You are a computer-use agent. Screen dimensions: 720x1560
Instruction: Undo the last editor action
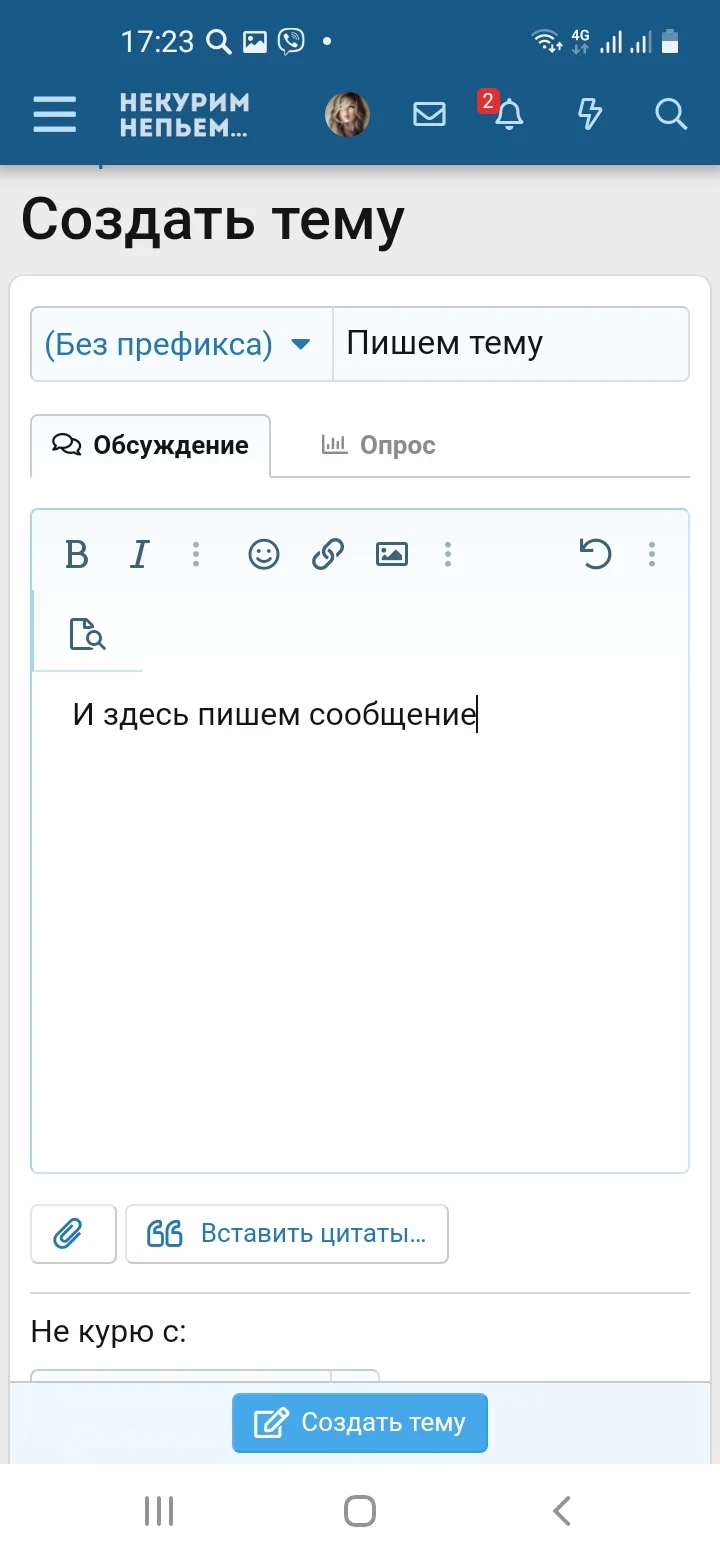[596, 554]
